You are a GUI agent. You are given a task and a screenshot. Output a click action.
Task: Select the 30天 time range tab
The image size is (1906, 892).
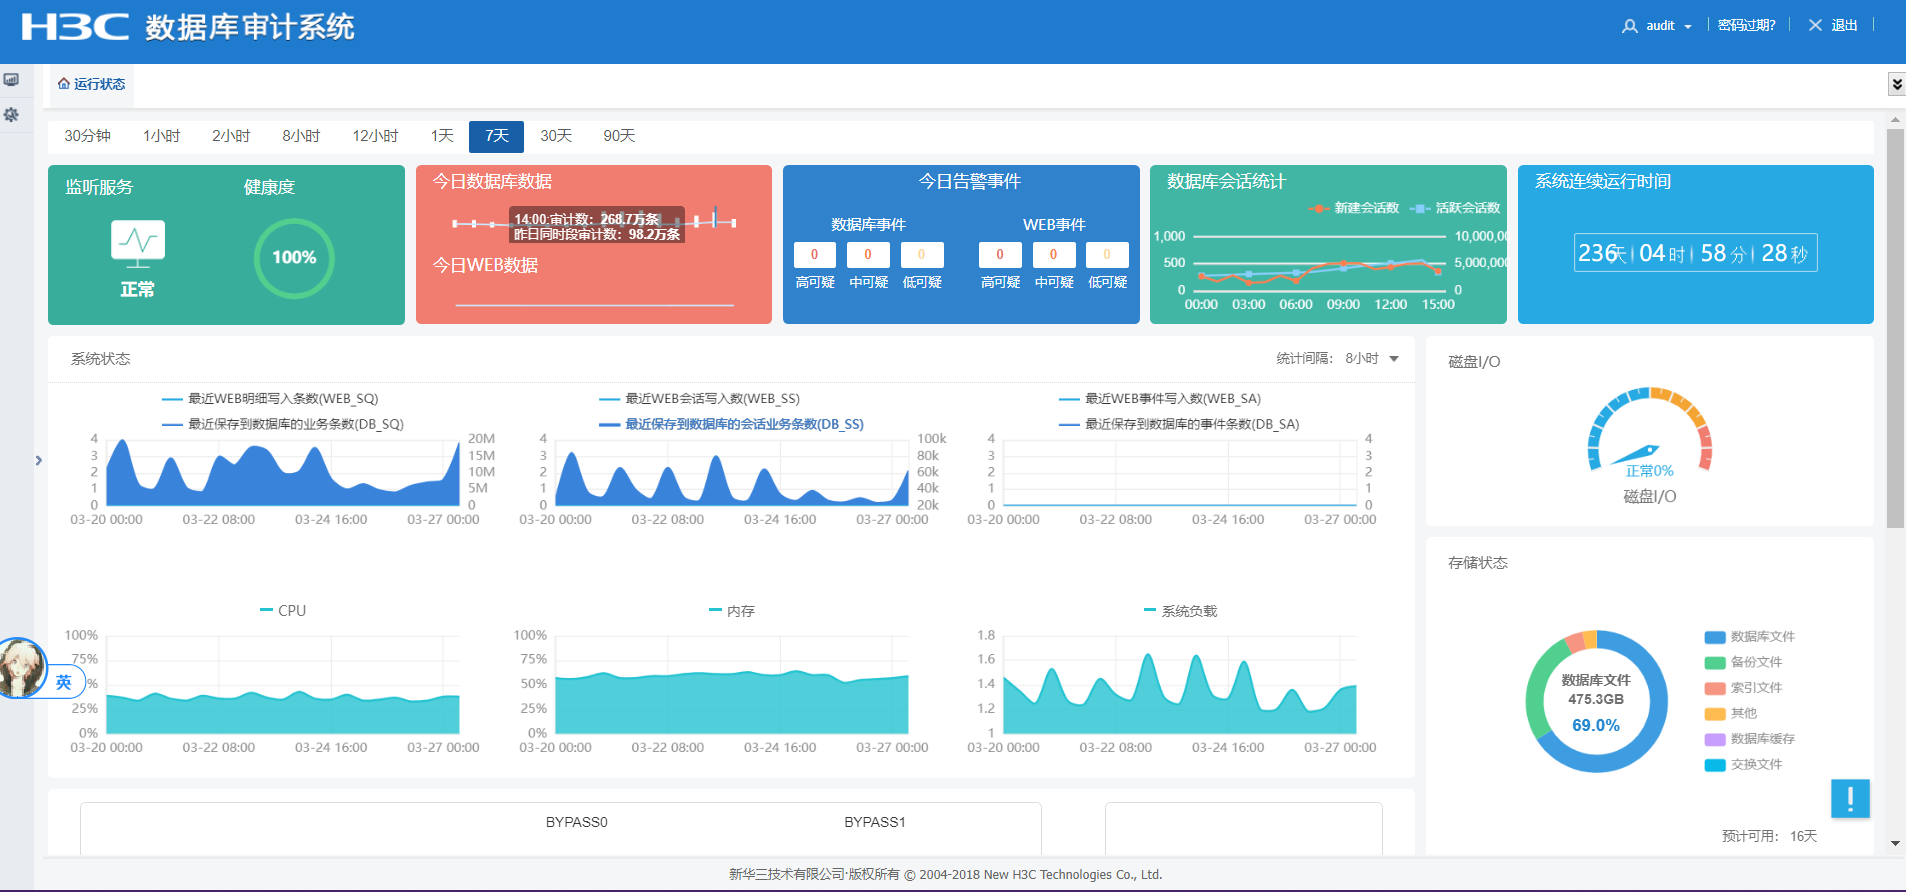pos(556,136)
